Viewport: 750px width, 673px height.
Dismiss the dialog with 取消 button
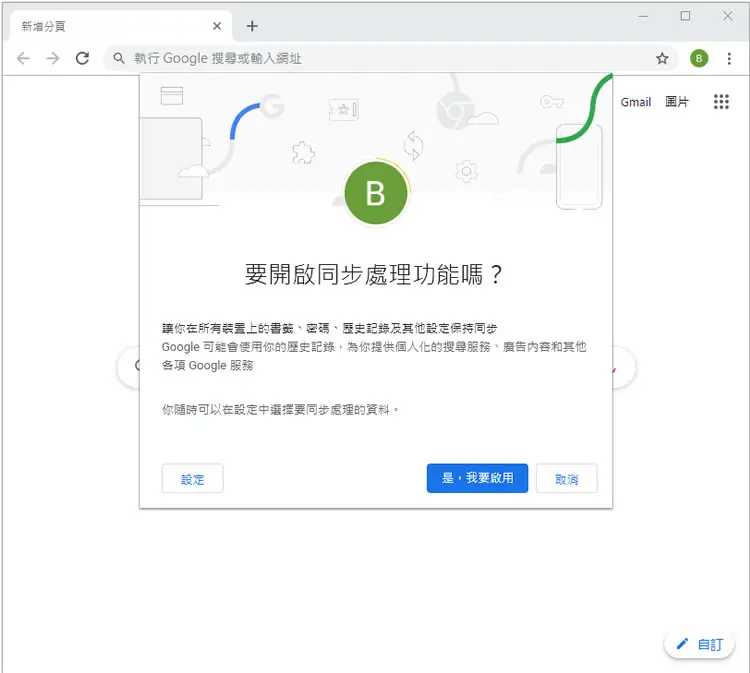(x=567, y=478)
